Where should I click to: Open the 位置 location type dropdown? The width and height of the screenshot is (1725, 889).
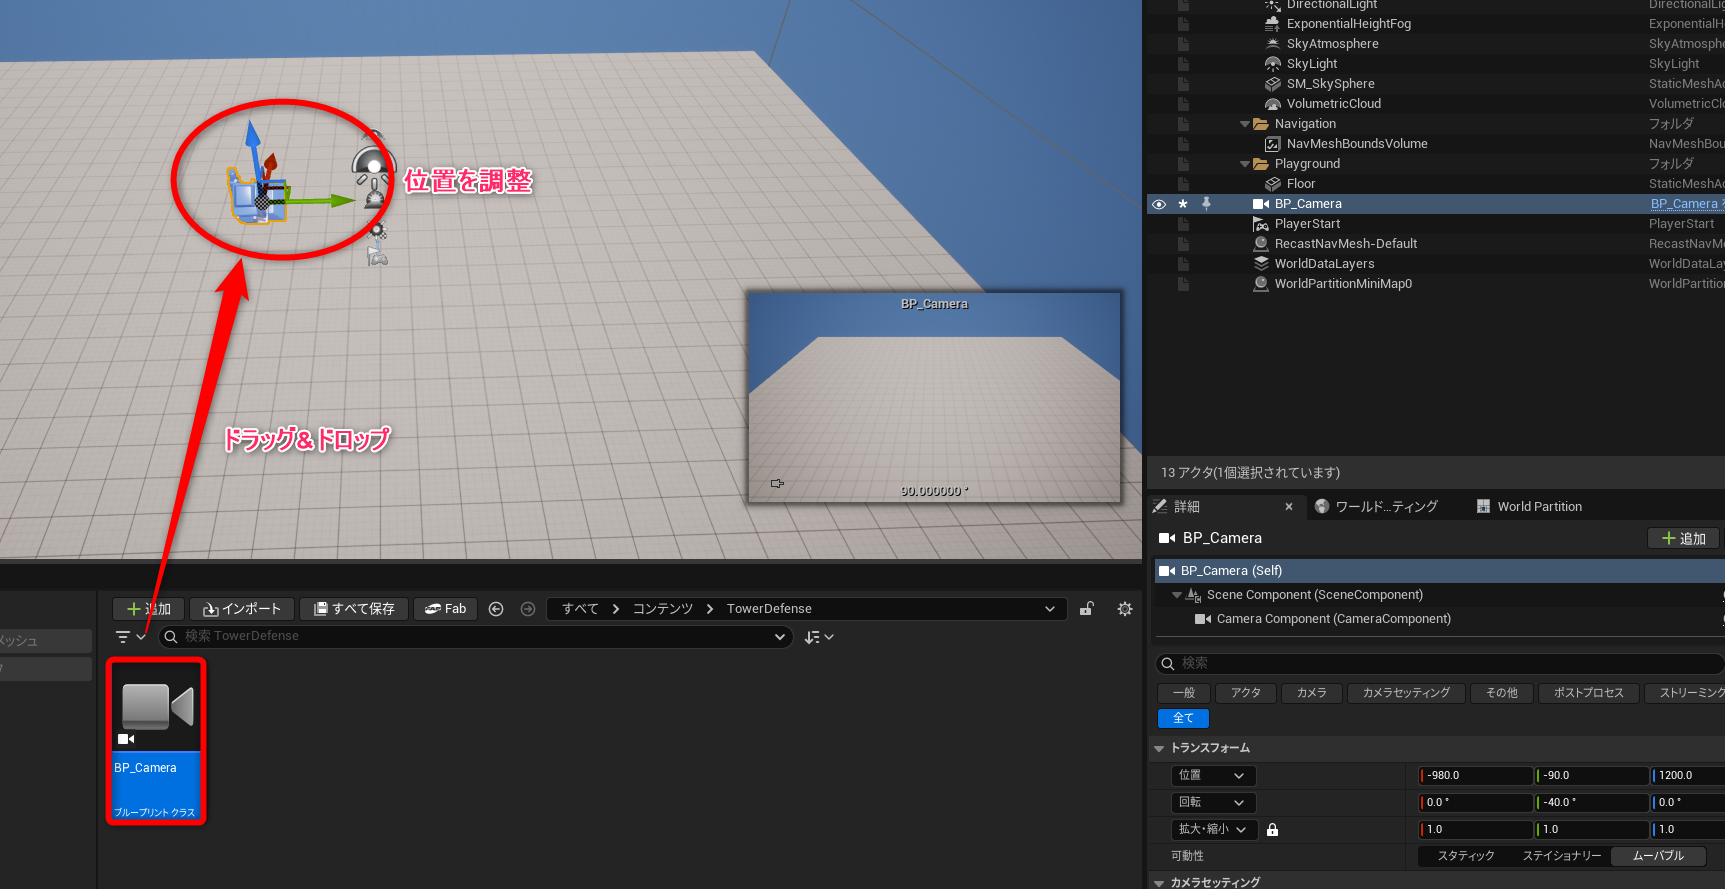click(1213, 776)
